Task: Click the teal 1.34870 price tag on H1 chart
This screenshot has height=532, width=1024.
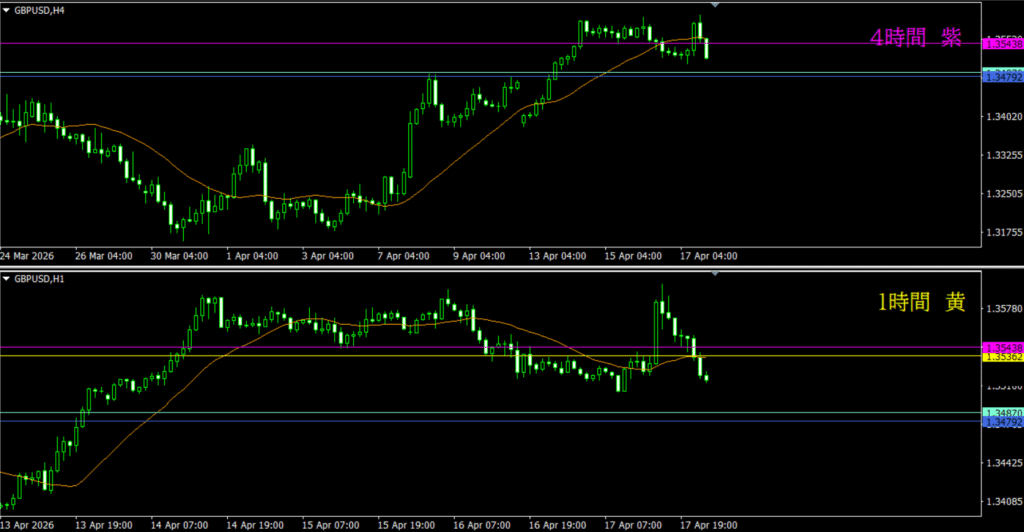Action: click(1002, 412)
